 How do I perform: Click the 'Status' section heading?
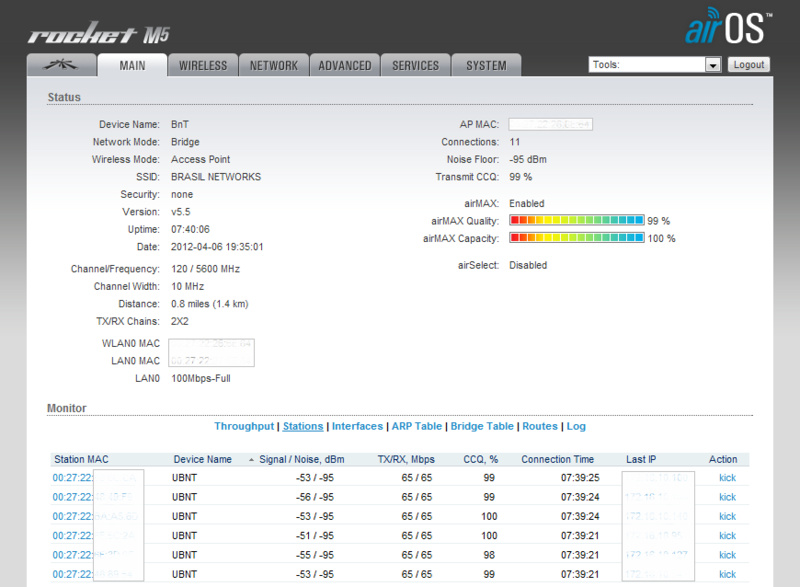[64, 97]
